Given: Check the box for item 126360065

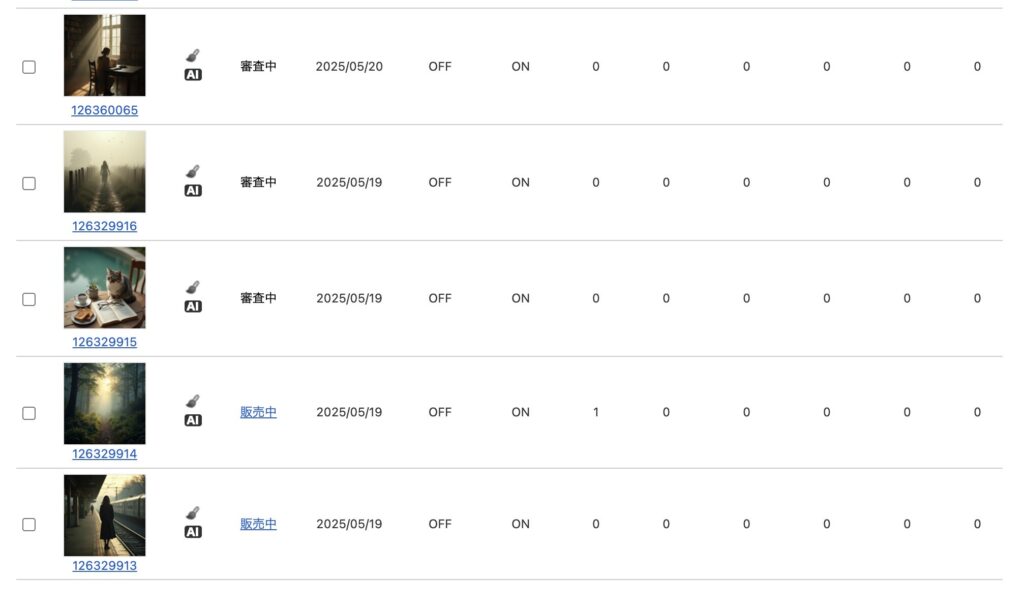Looking at the screenshot, I should pyautogui.click(x=29, y=67).
